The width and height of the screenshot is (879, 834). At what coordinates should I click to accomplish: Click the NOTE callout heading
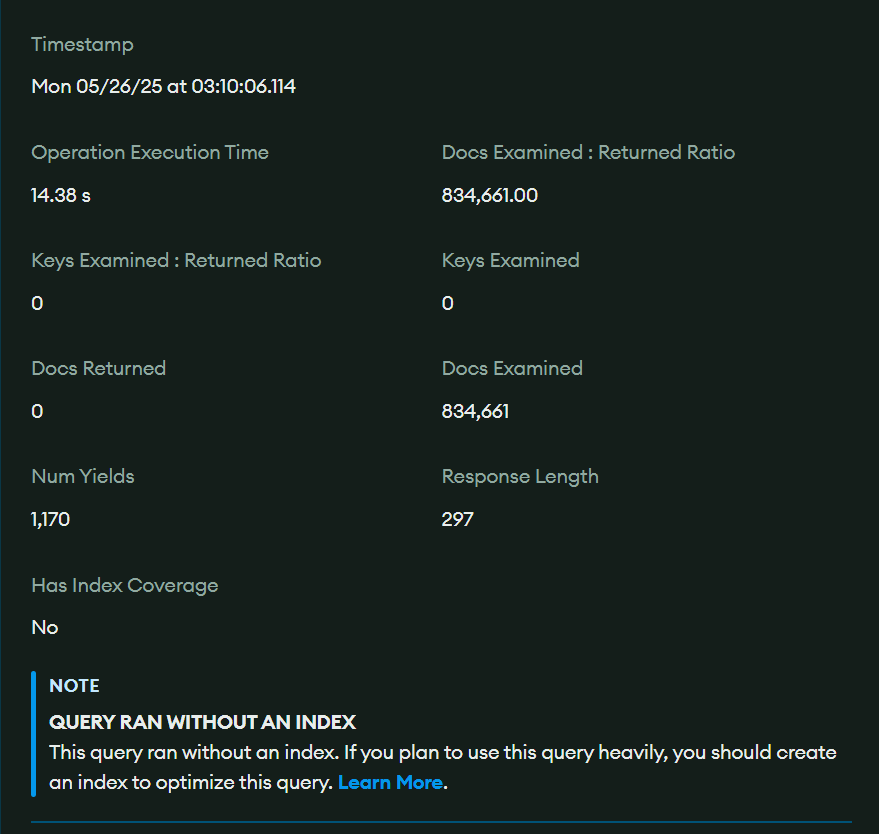click(x=74, y=686)
